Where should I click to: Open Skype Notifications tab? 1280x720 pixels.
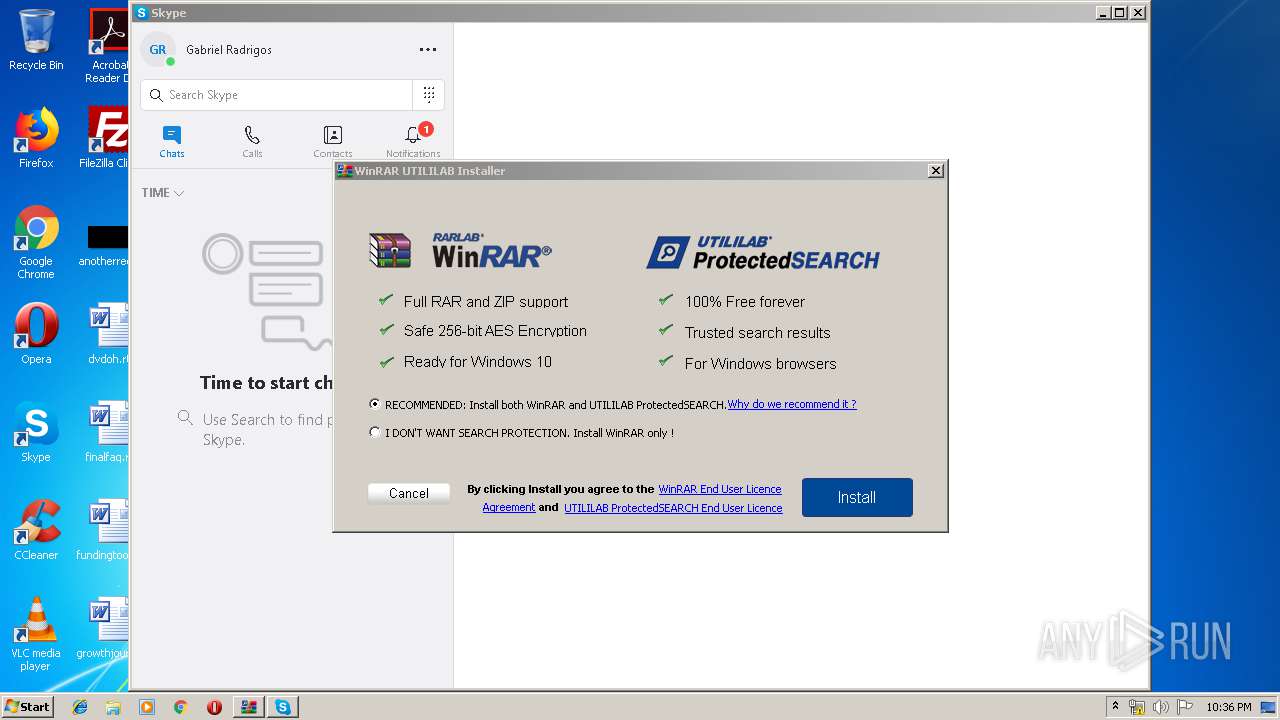(x=413, y=141)
